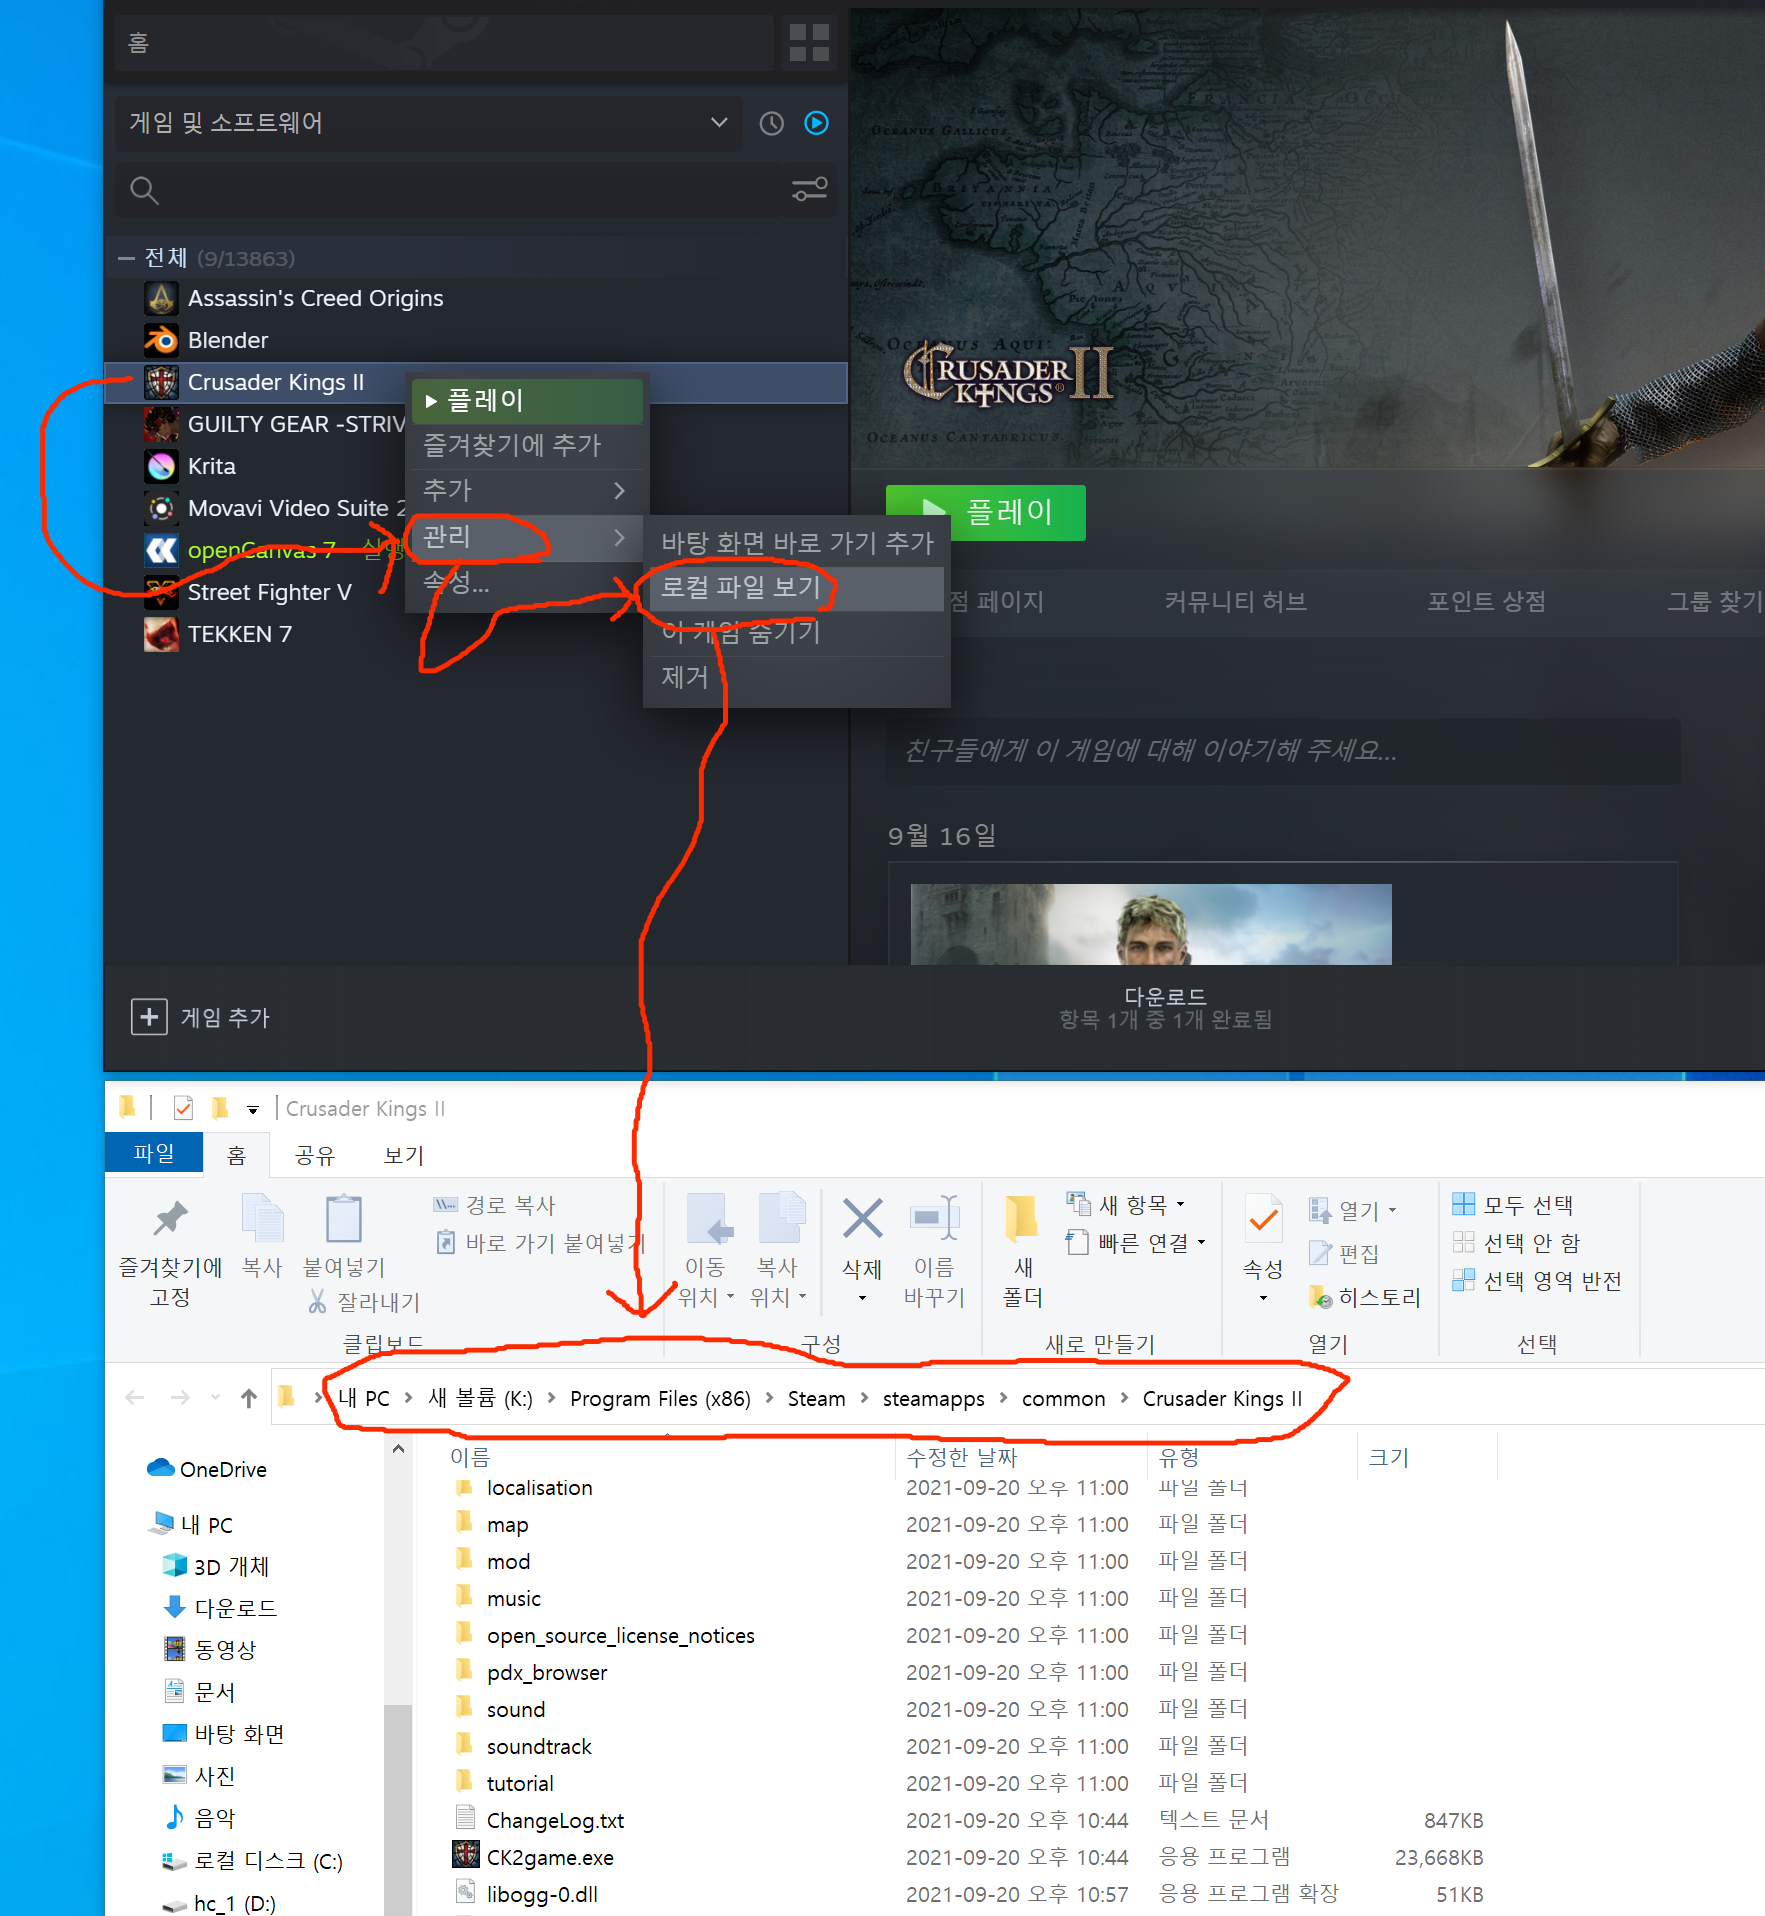Select CK2game.exe in the file list
The width and height of the screenshot is (1765, 1916).
550,1857
